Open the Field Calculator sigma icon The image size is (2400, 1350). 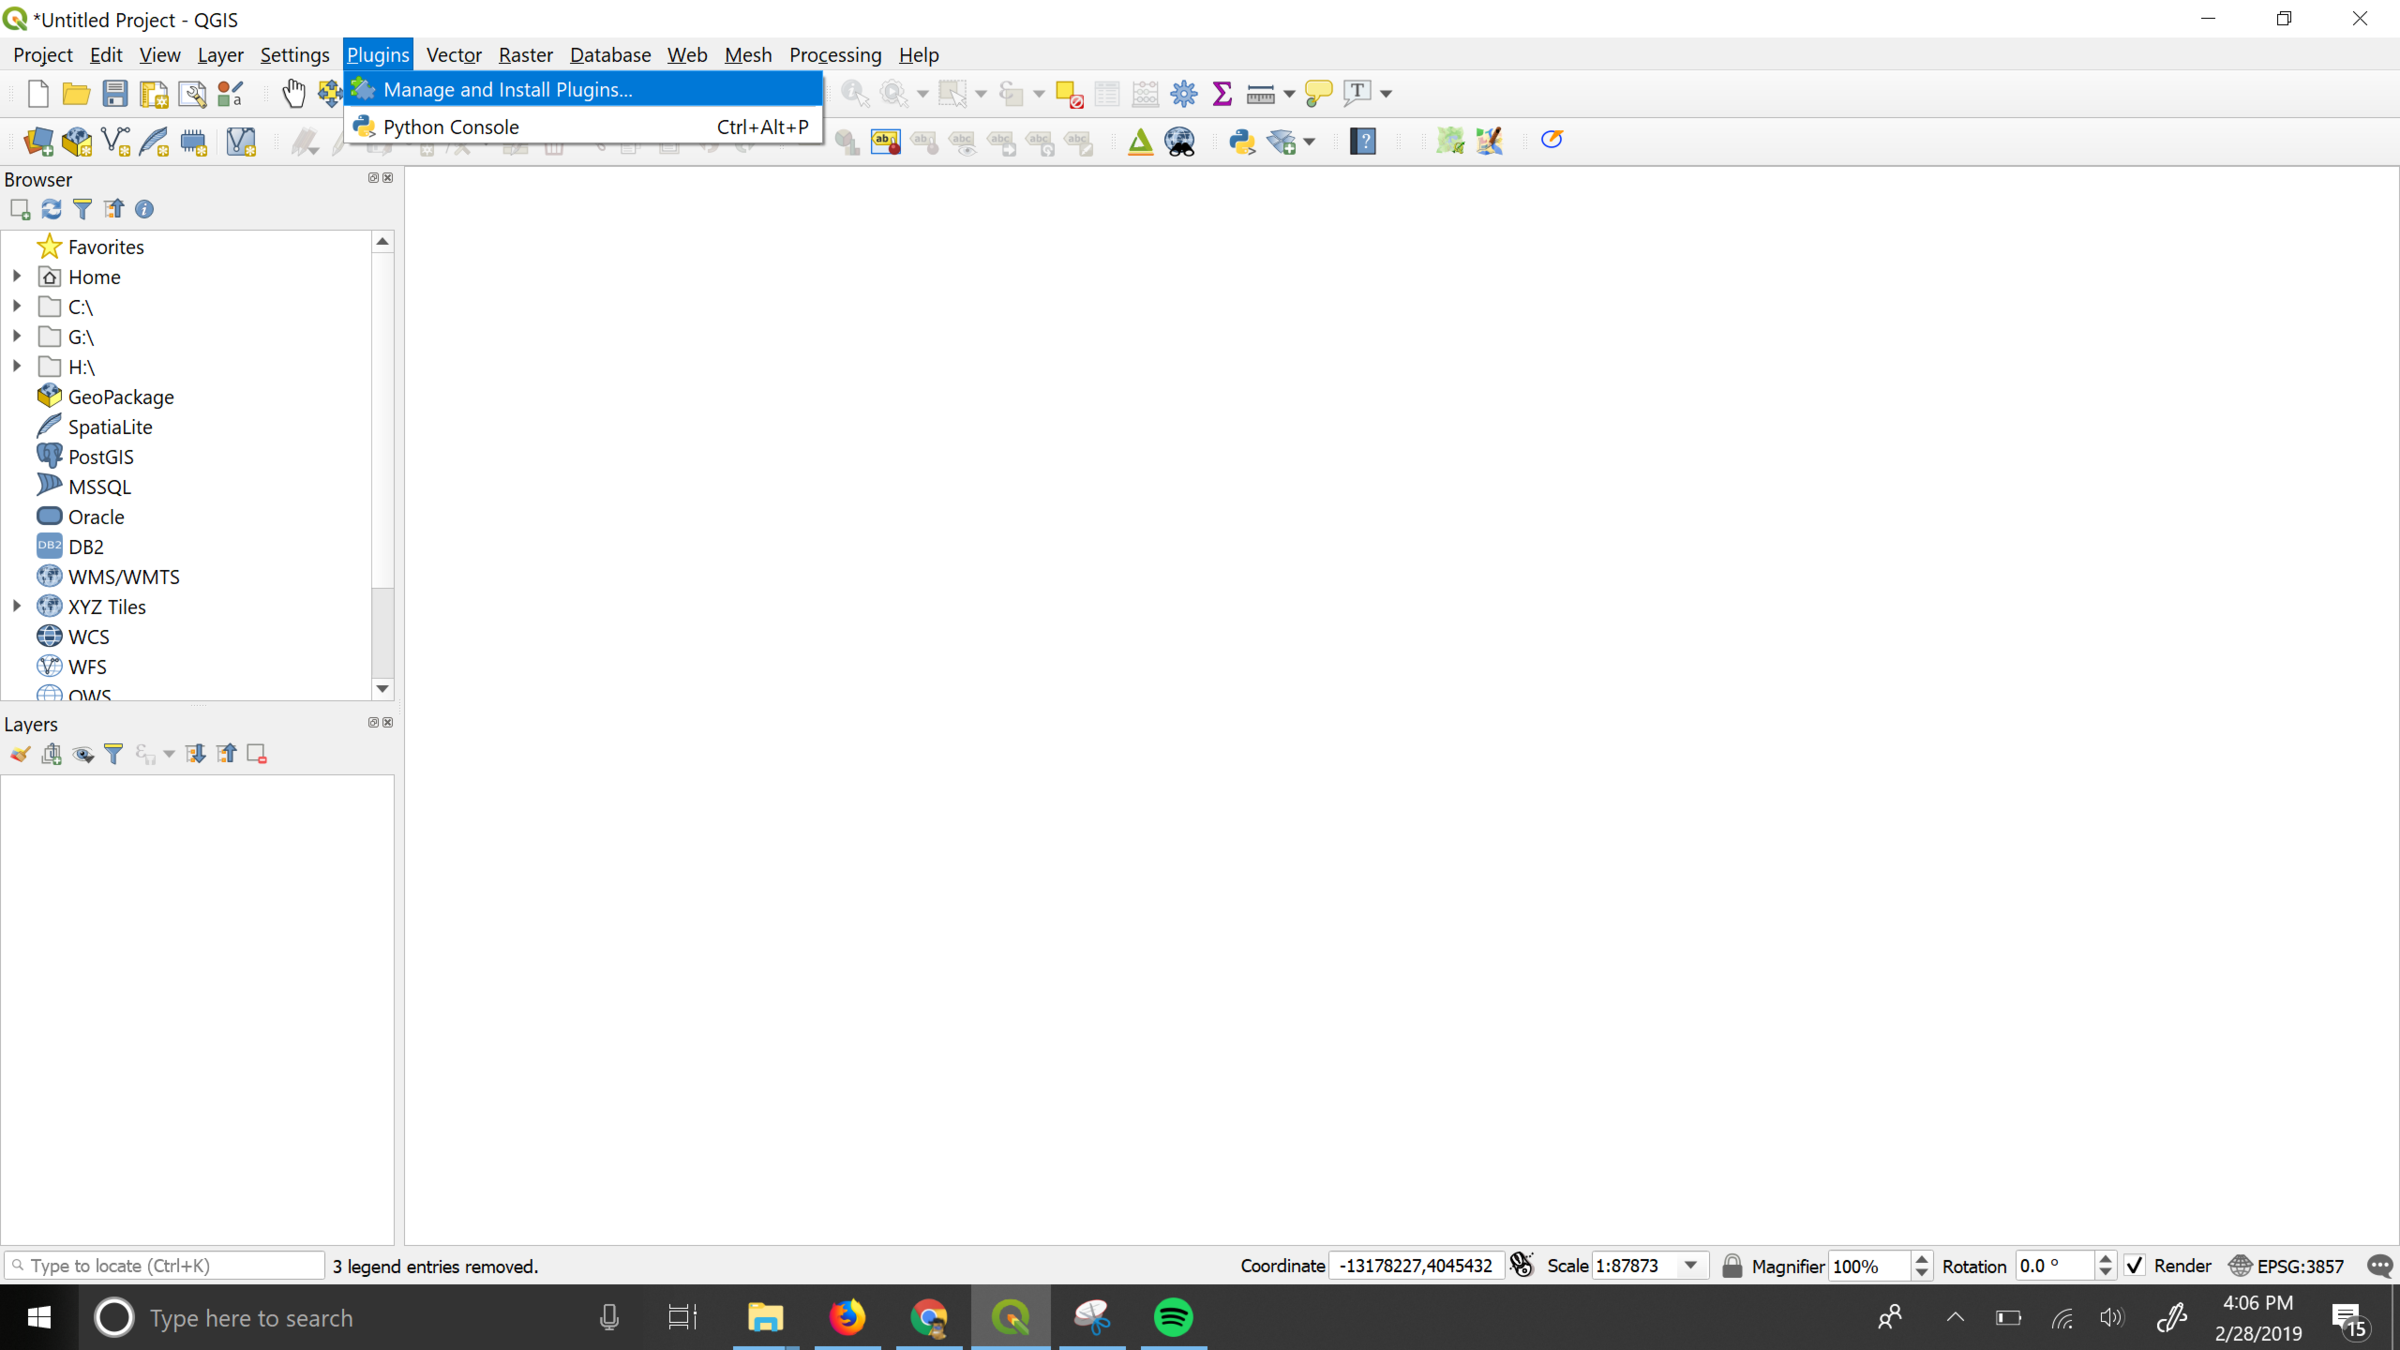coord(1221,93)
